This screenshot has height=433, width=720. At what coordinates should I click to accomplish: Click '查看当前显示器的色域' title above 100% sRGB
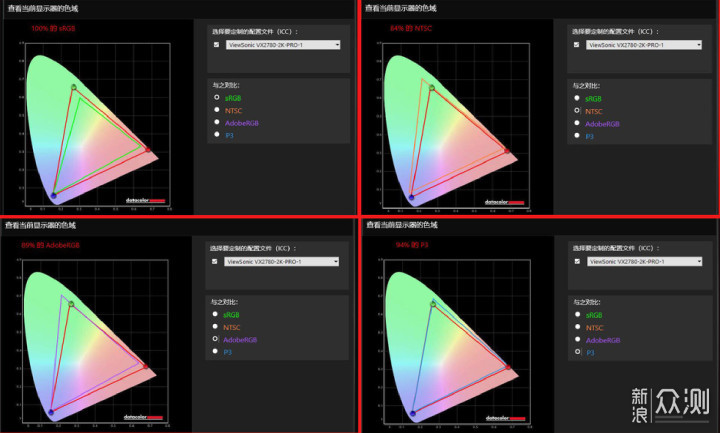43,9
